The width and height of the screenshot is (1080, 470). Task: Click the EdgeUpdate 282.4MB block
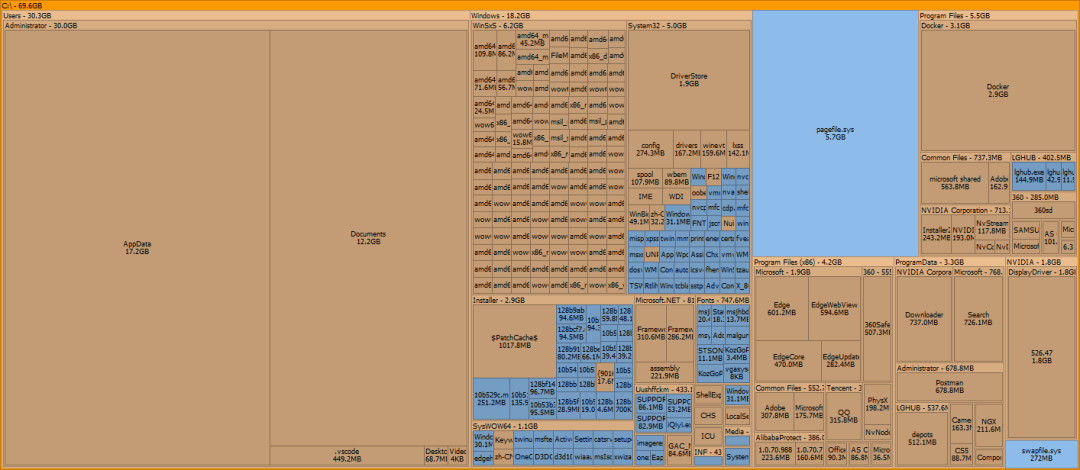tap(840, 360)
